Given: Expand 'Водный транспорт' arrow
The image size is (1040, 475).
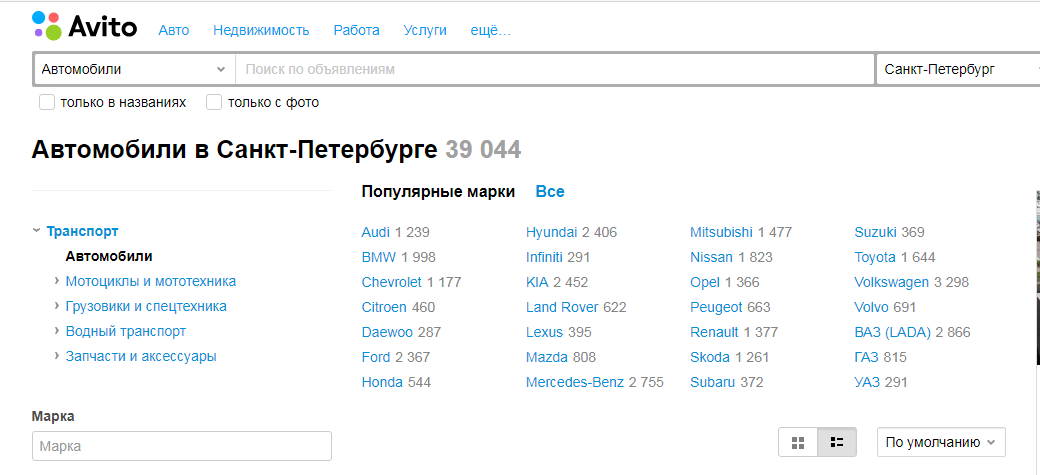Looking at the screenshot, I should click(57, 331).
